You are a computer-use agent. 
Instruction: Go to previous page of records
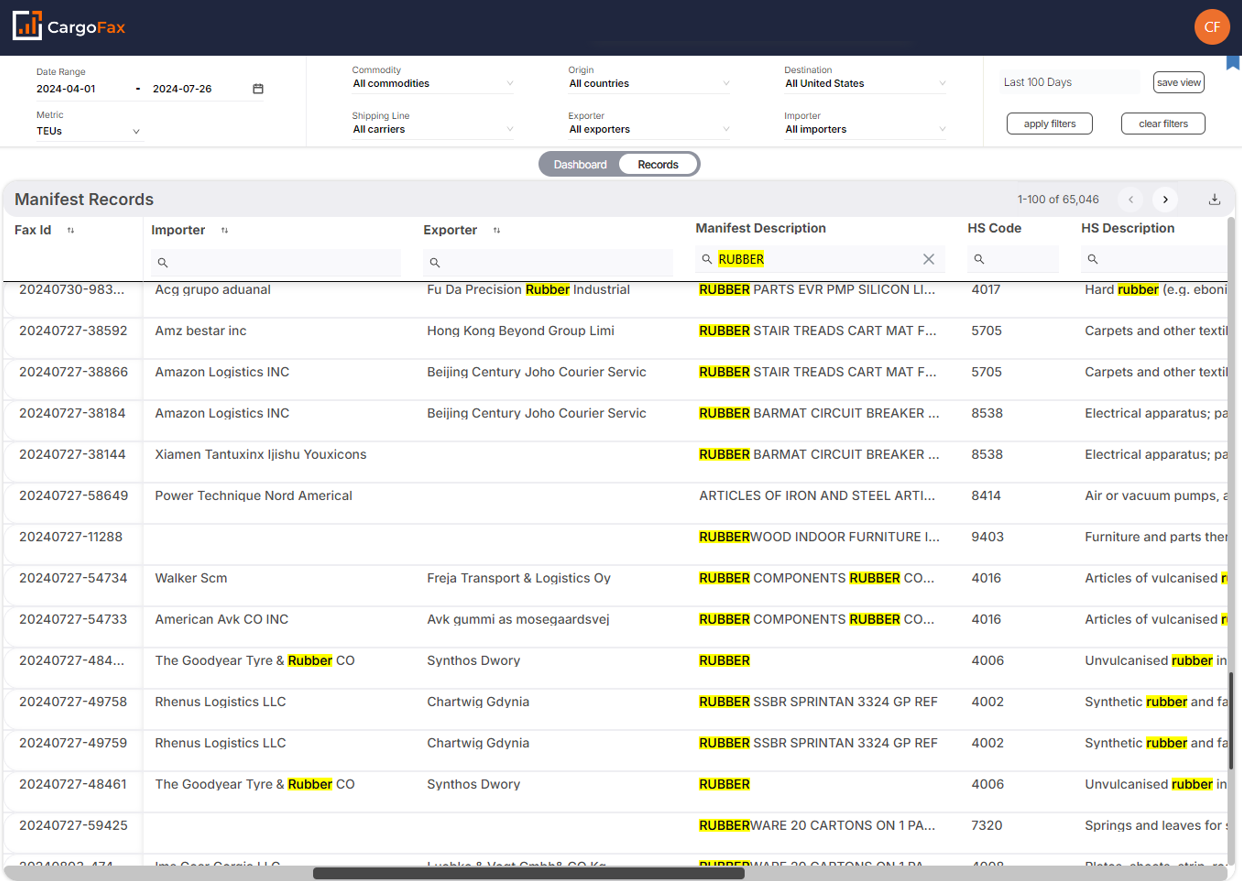click(1131, 199)
